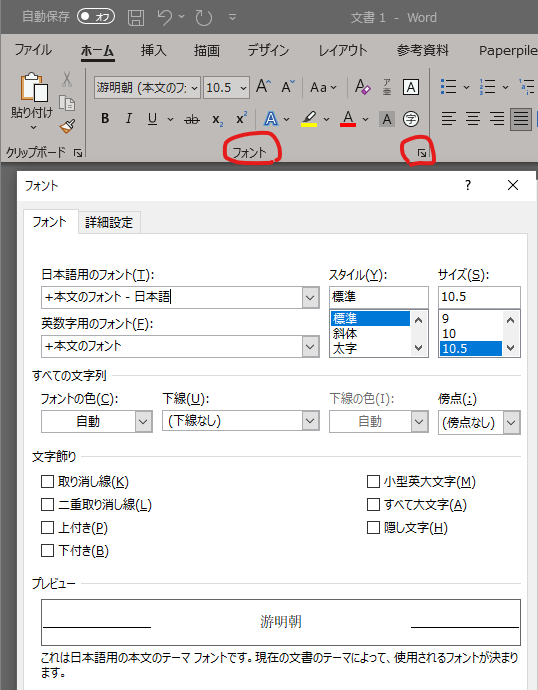The height and width of the screenshot is (690, 538).
Task: Select size 9 in size list
Action: pyautogui.click(x=471, y=319)
